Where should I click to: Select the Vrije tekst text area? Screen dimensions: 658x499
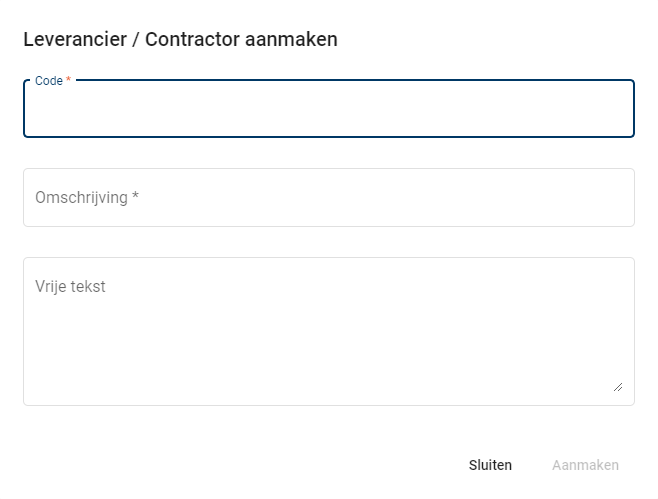coord(328,331)
